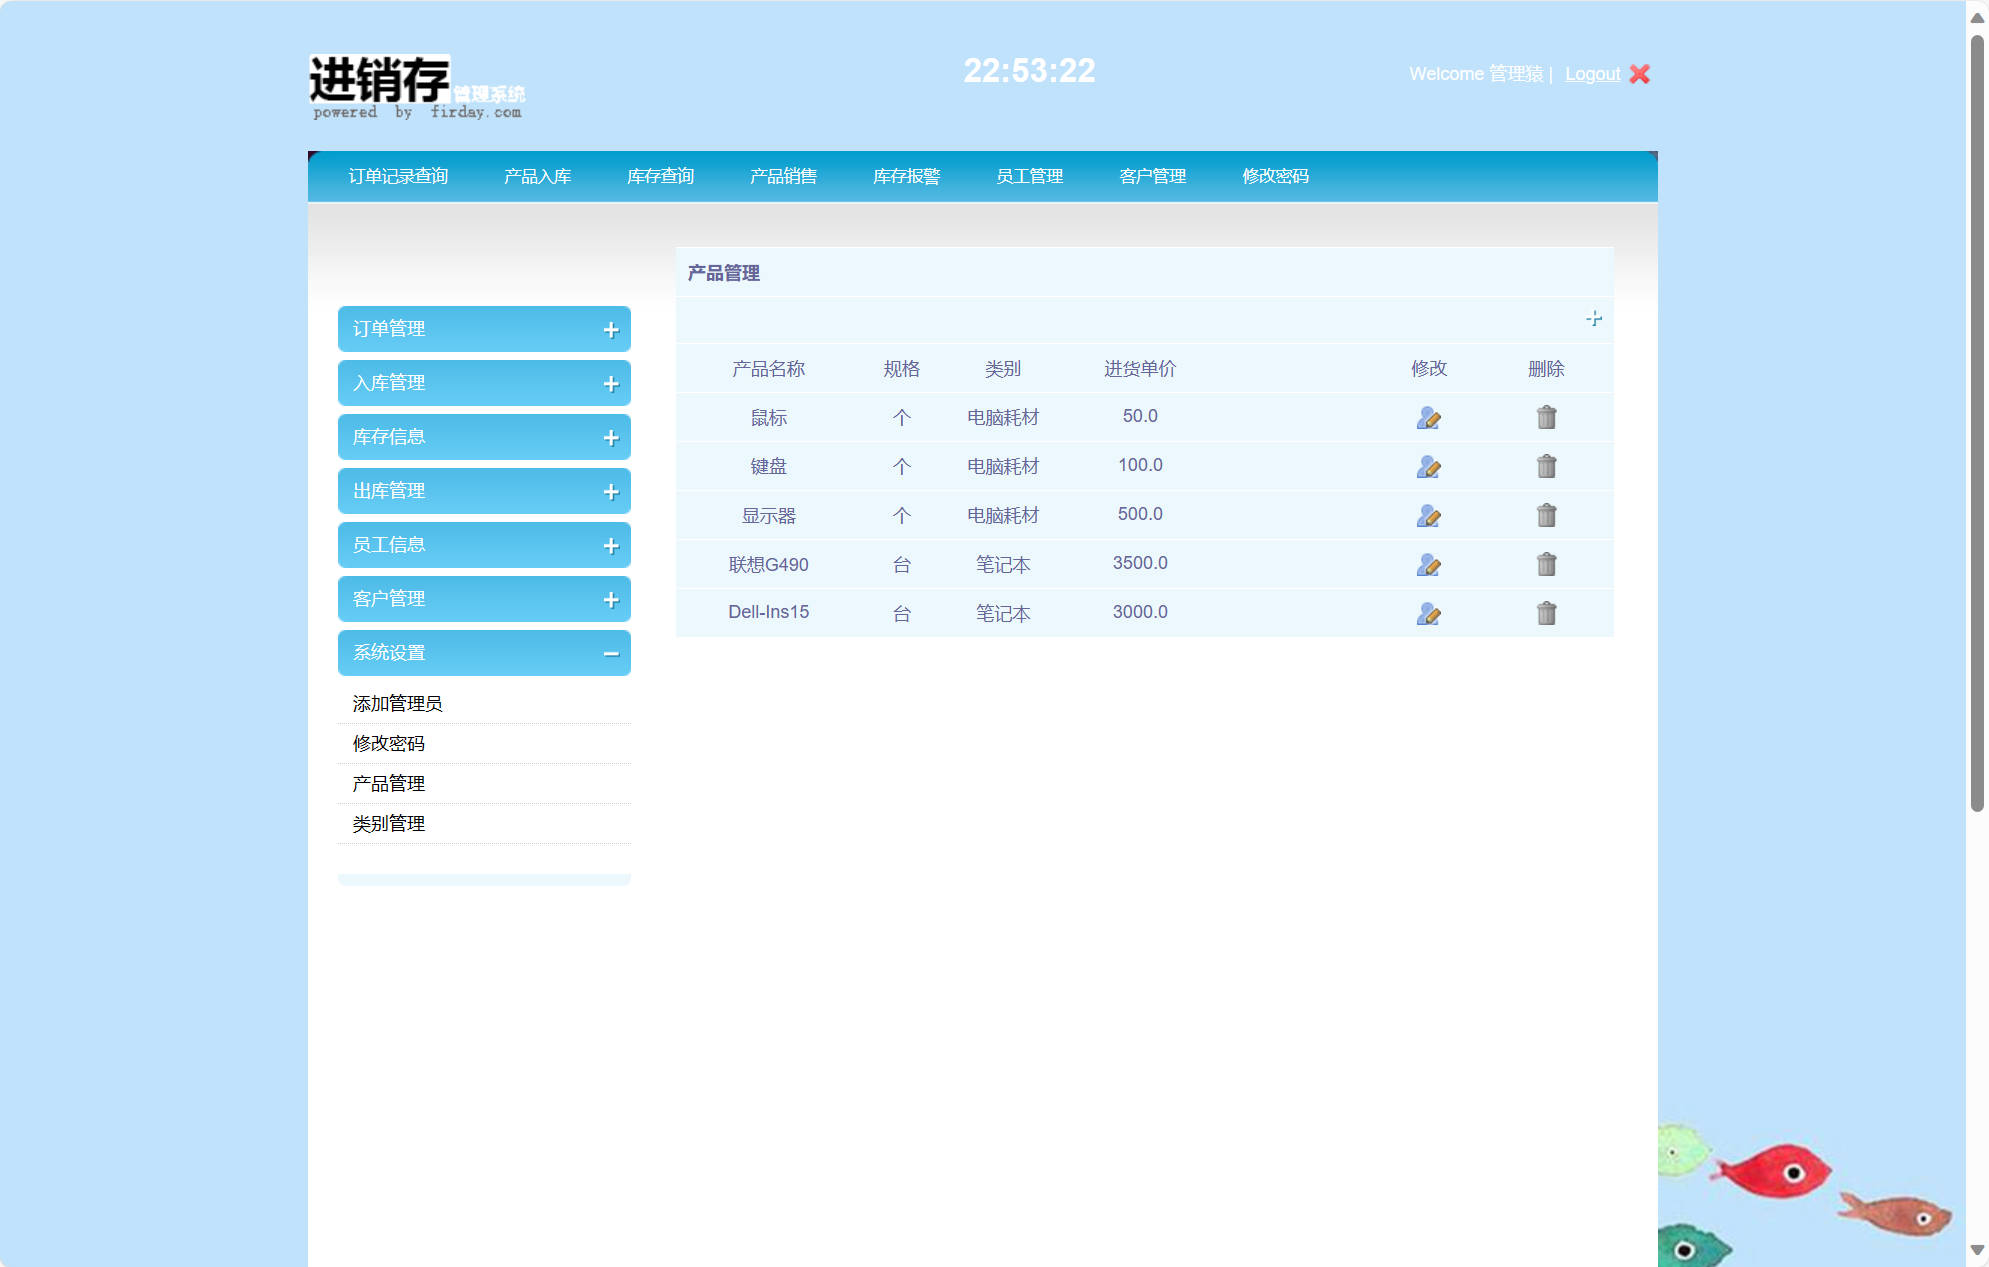Delete the 鼠标 product row
This screenshot has width=1989, height=1267.
tap(1546, 417)
